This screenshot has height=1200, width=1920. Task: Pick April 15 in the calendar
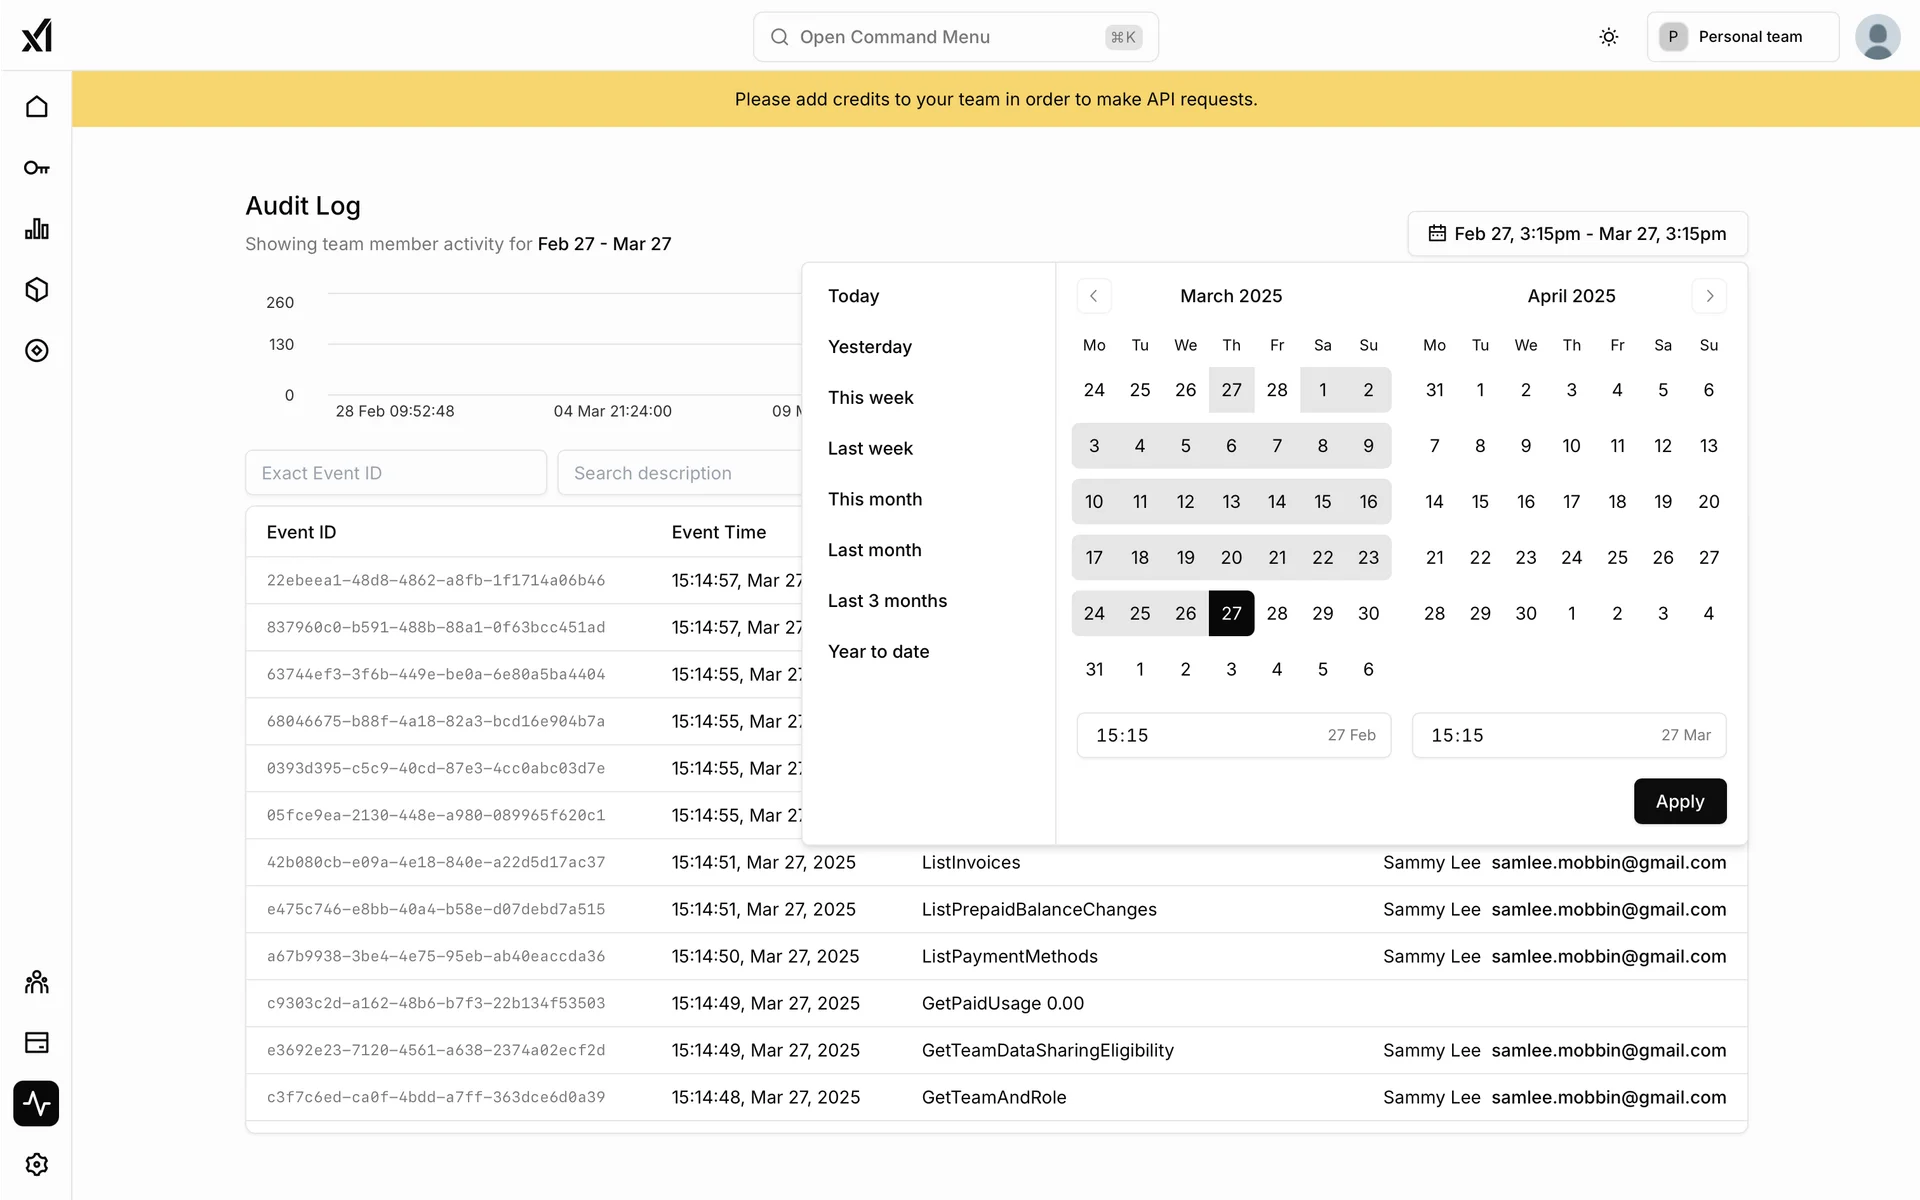[1480, 502]
